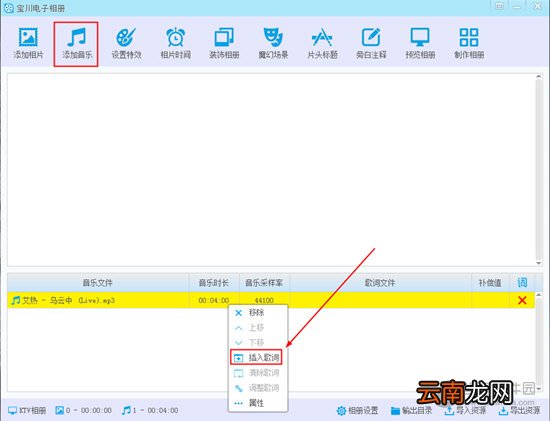Viewport: 550px width, 421px height.
Task: Click the photo count 0 - 00:00:00 indicator
Action: pos(83,410)
